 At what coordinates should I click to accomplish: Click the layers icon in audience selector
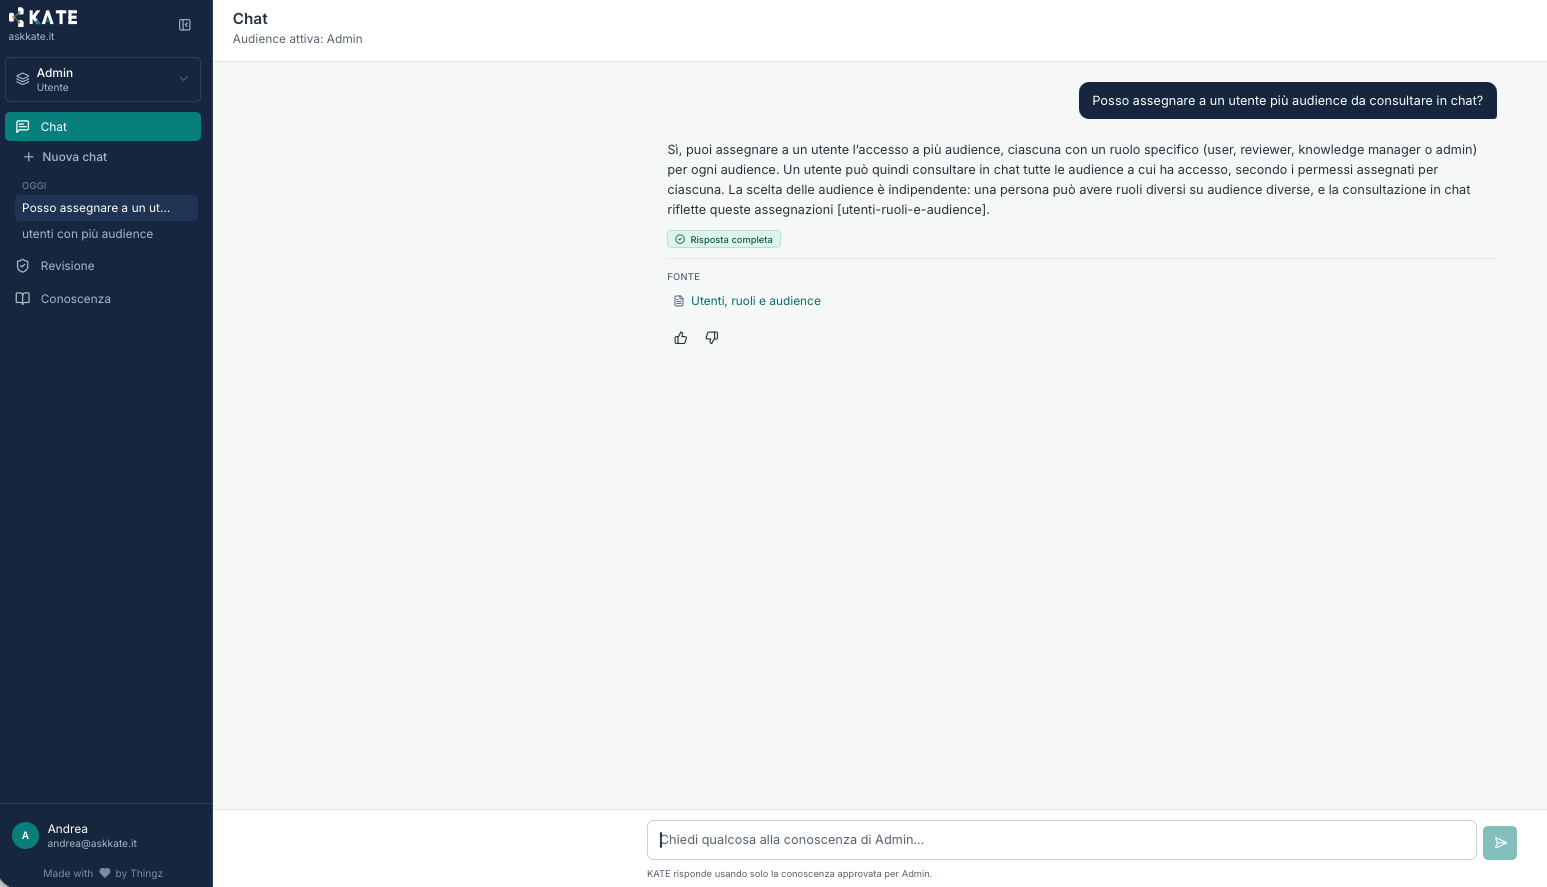(23, 79)
